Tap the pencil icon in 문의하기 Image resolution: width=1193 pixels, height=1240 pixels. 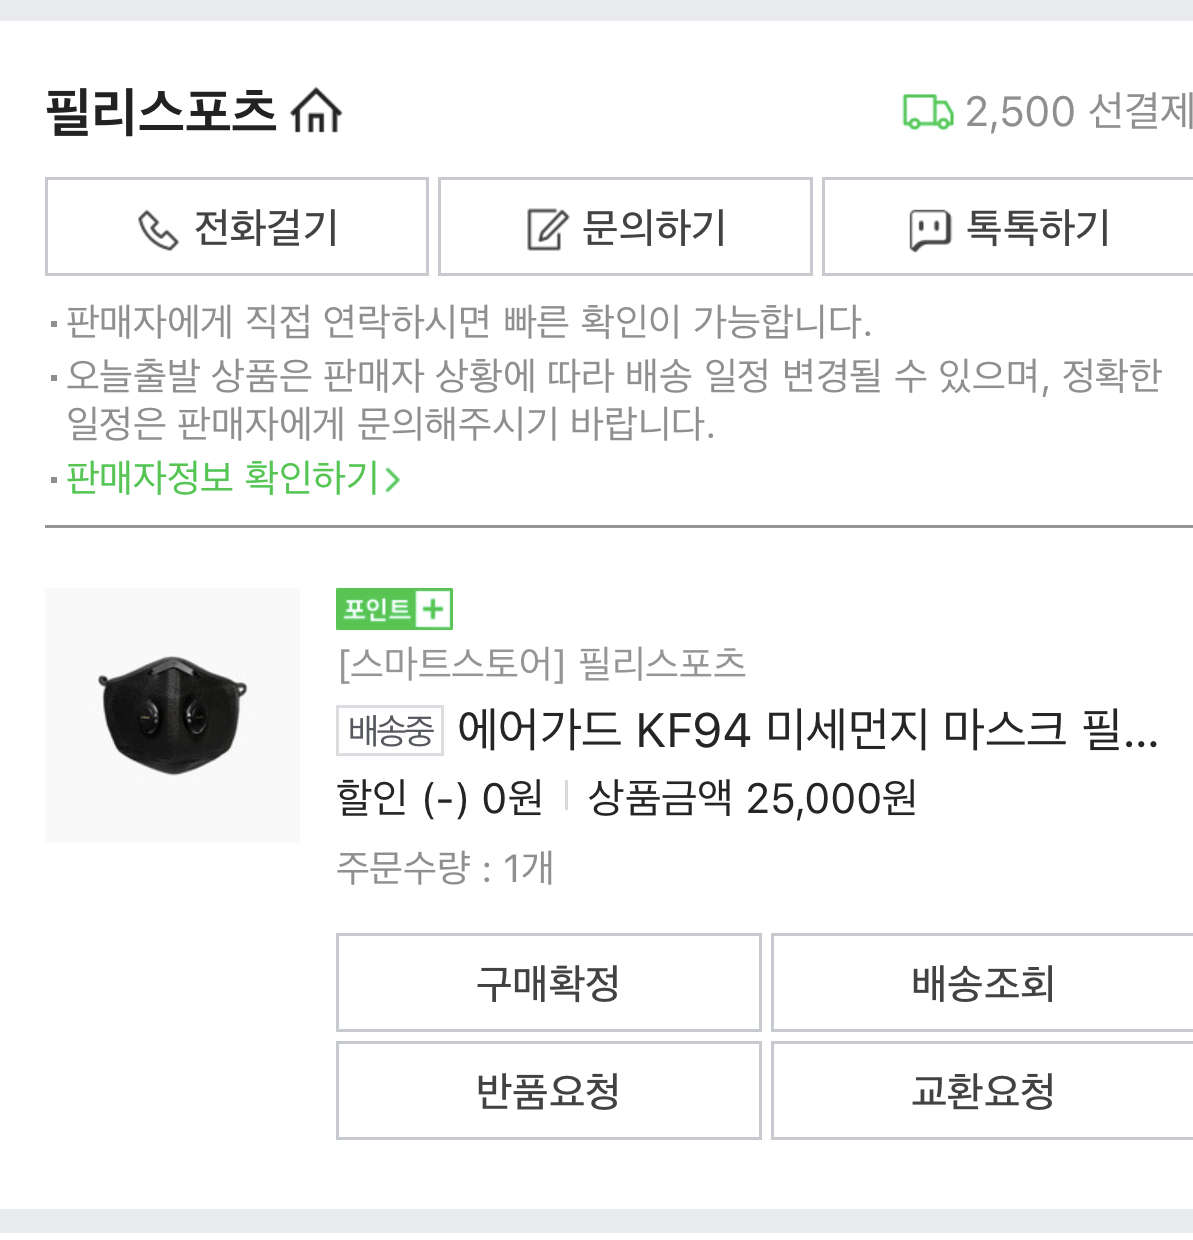coord(547,229)
